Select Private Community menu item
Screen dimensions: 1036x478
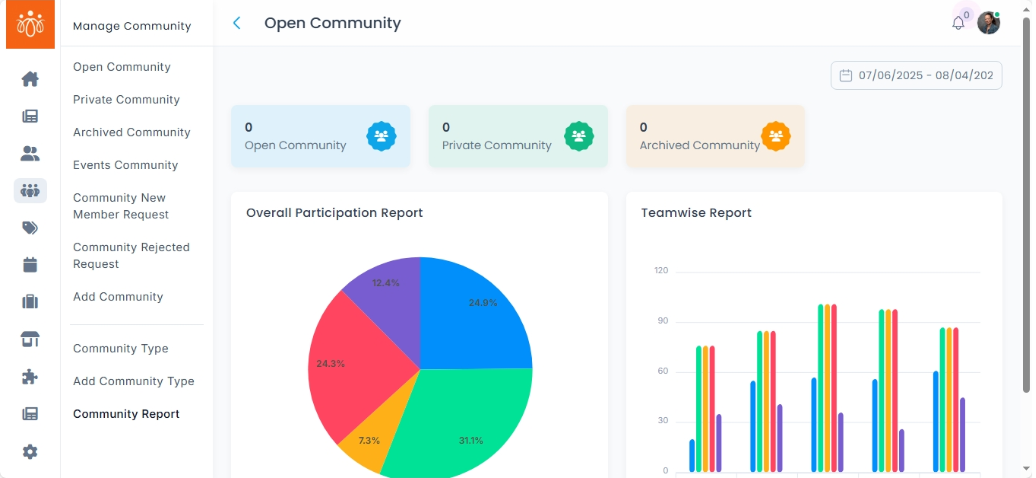(126, 100)
